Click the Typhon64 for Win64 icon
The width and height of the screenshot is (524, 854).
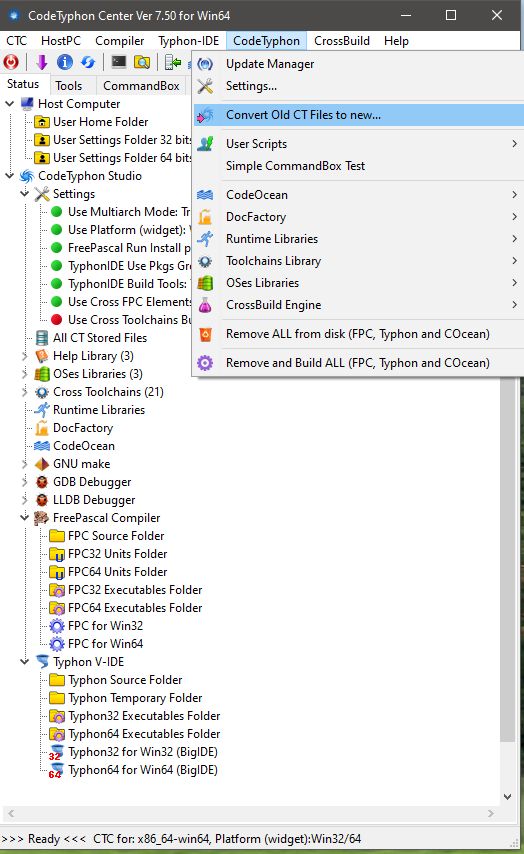tap(56, 770)
